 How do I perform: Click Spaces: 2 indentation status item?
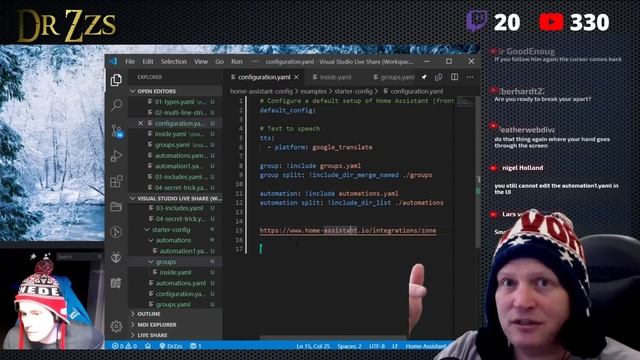(349, 346)
